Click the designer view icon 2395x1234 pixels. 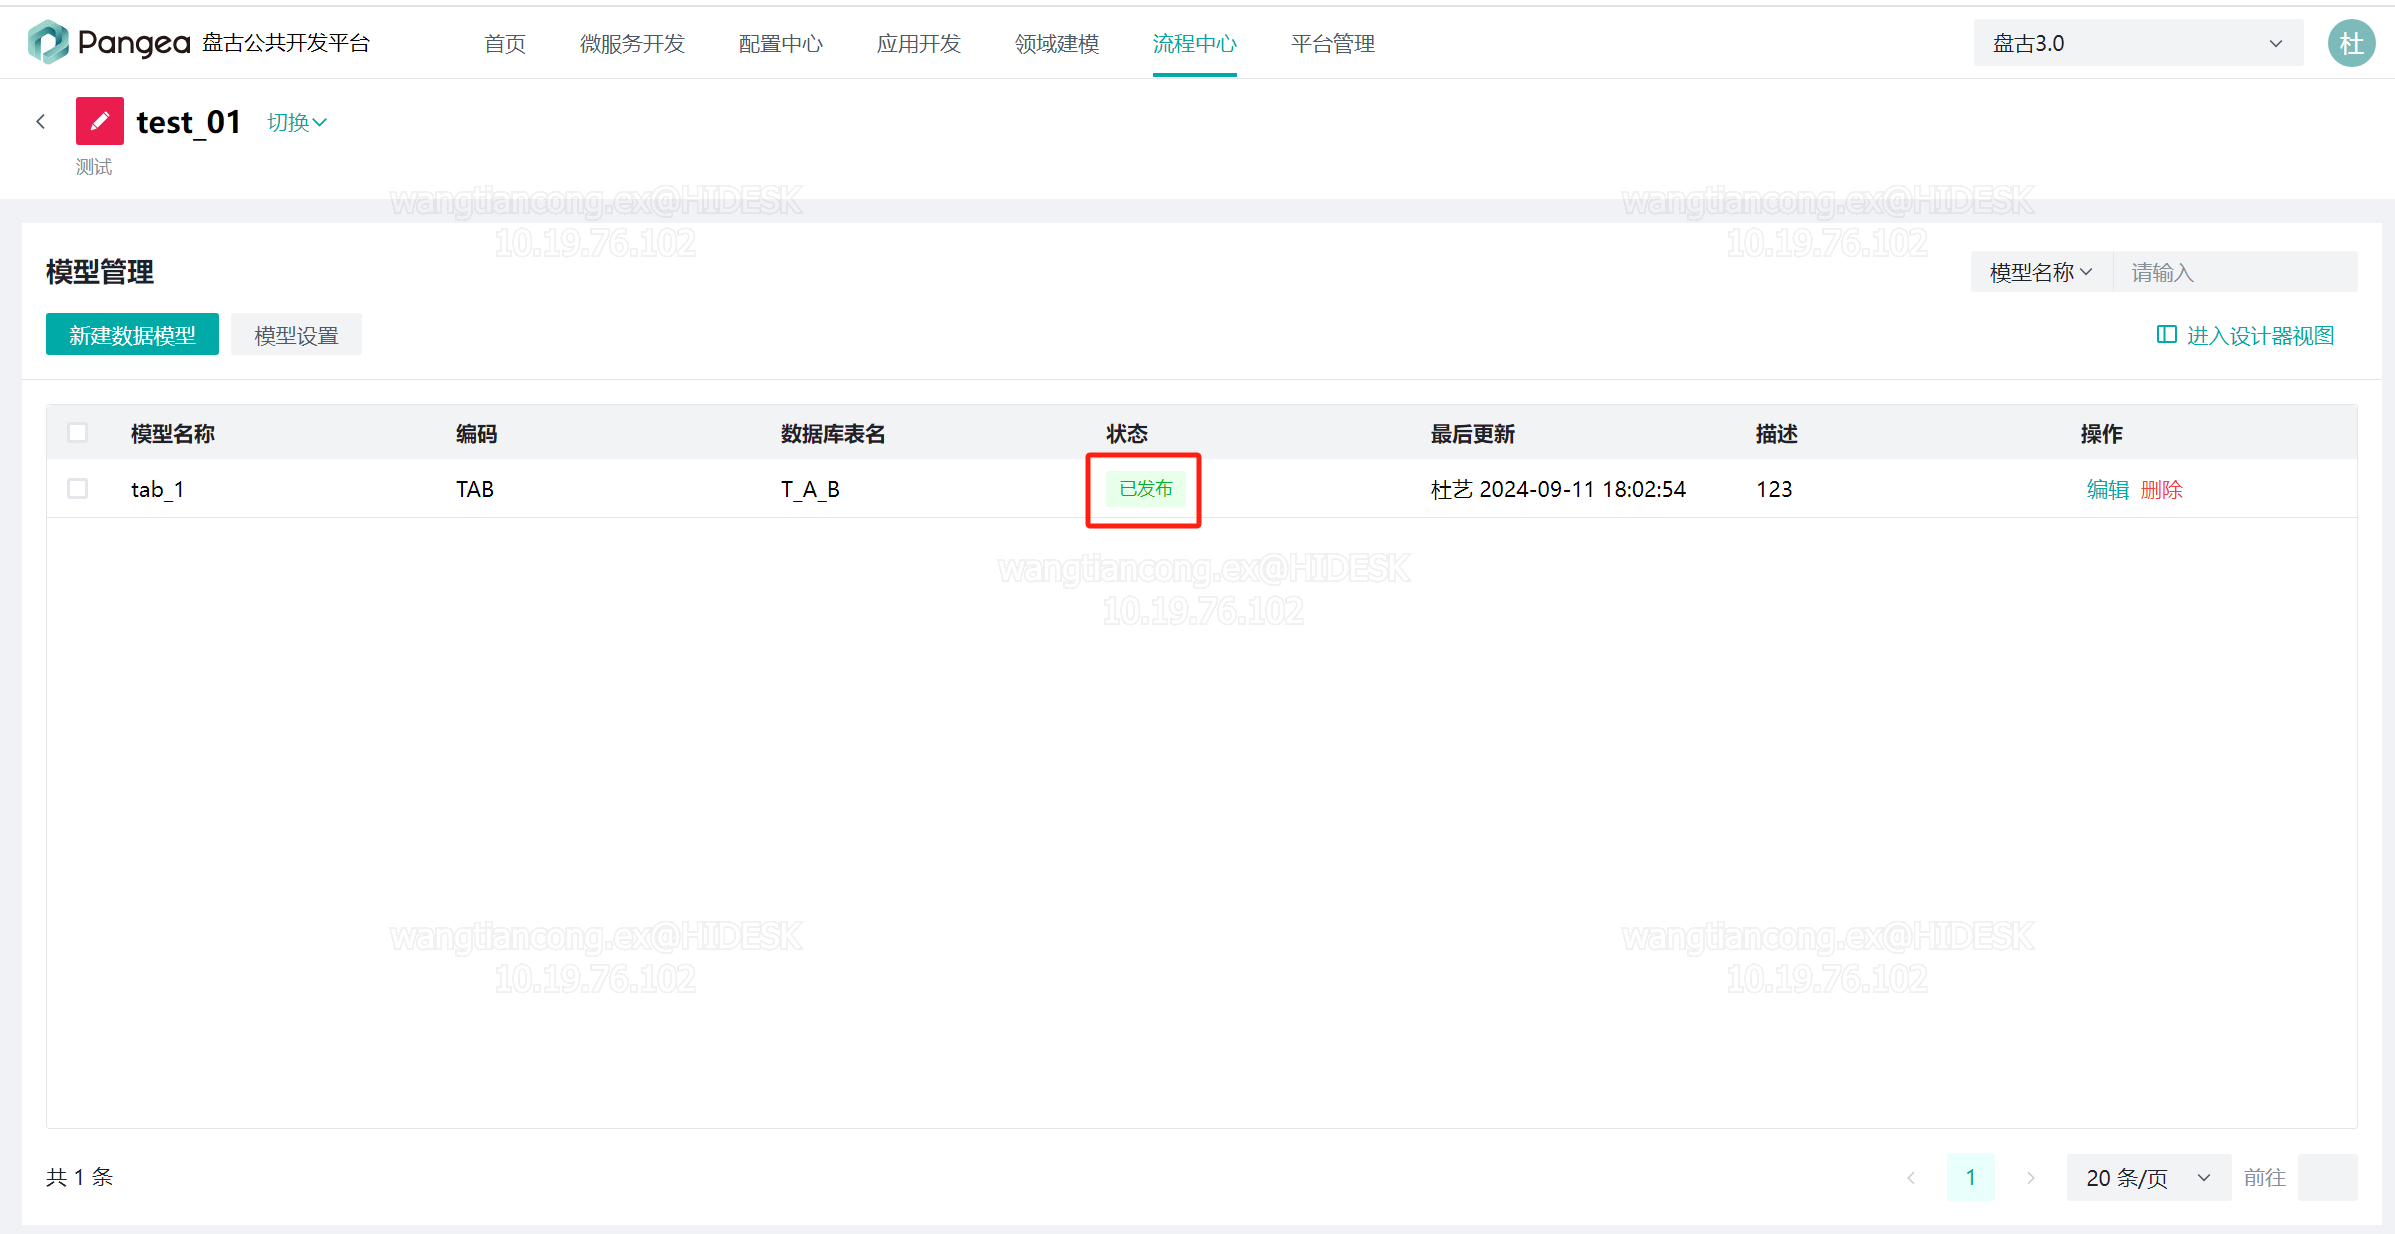[2166, 335]
